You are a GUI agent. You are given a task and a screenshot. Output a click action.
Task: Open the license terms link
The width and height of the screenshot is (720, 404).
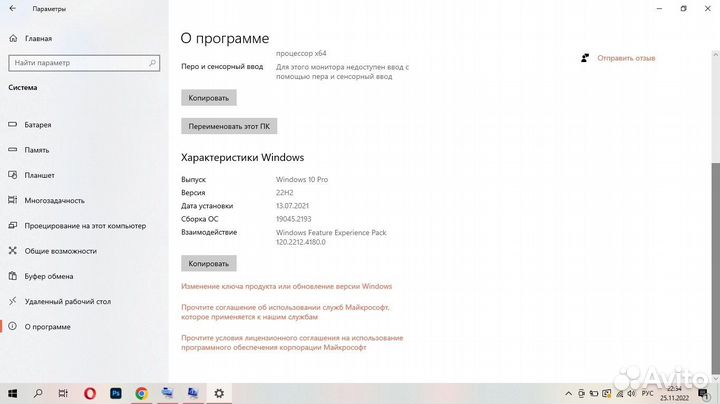292,342
